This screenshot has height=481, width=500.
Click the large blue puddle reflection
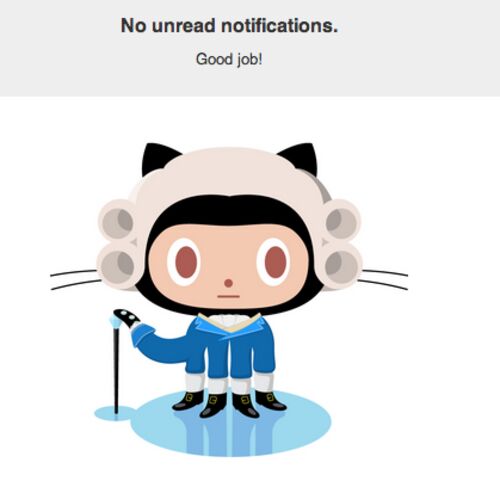pyautogui.click(x=230, y=425)
